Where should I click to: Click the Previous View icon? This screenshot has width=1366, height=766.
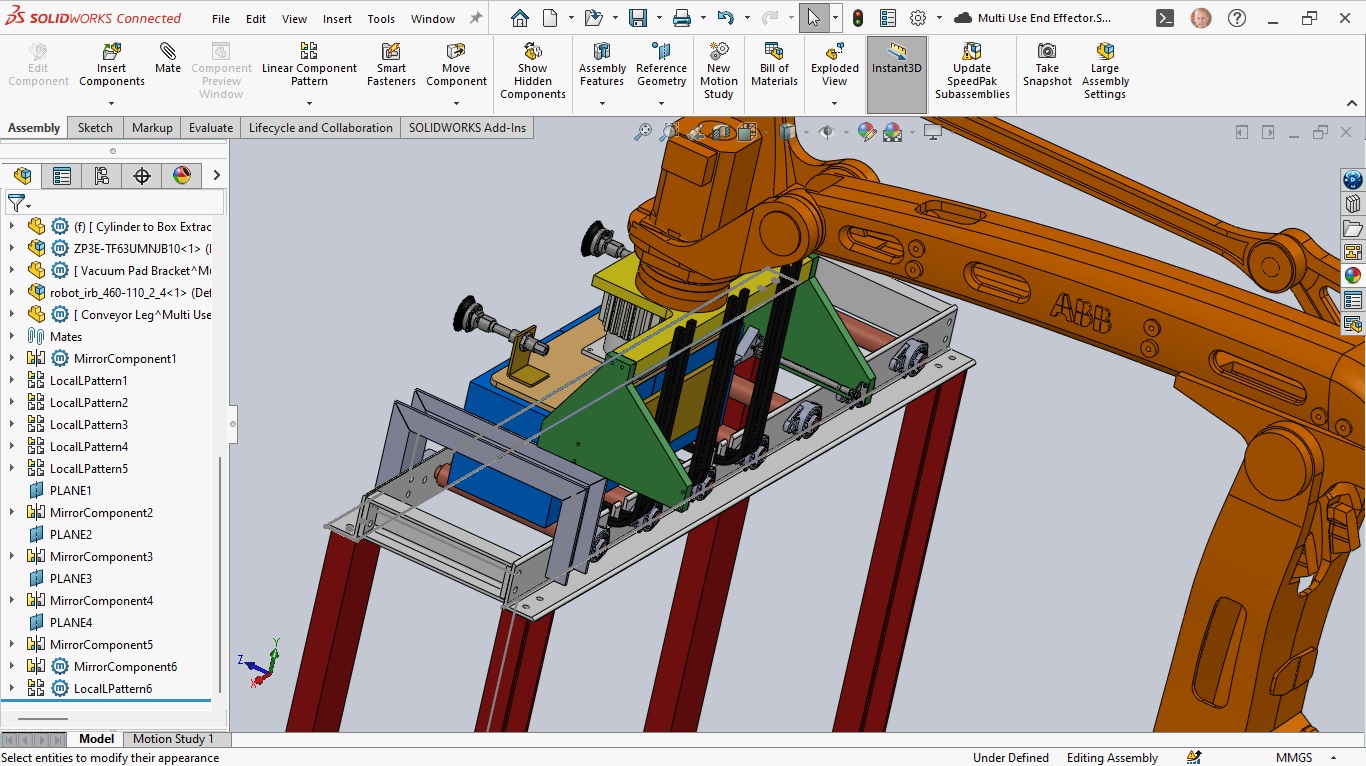[697, 131]
